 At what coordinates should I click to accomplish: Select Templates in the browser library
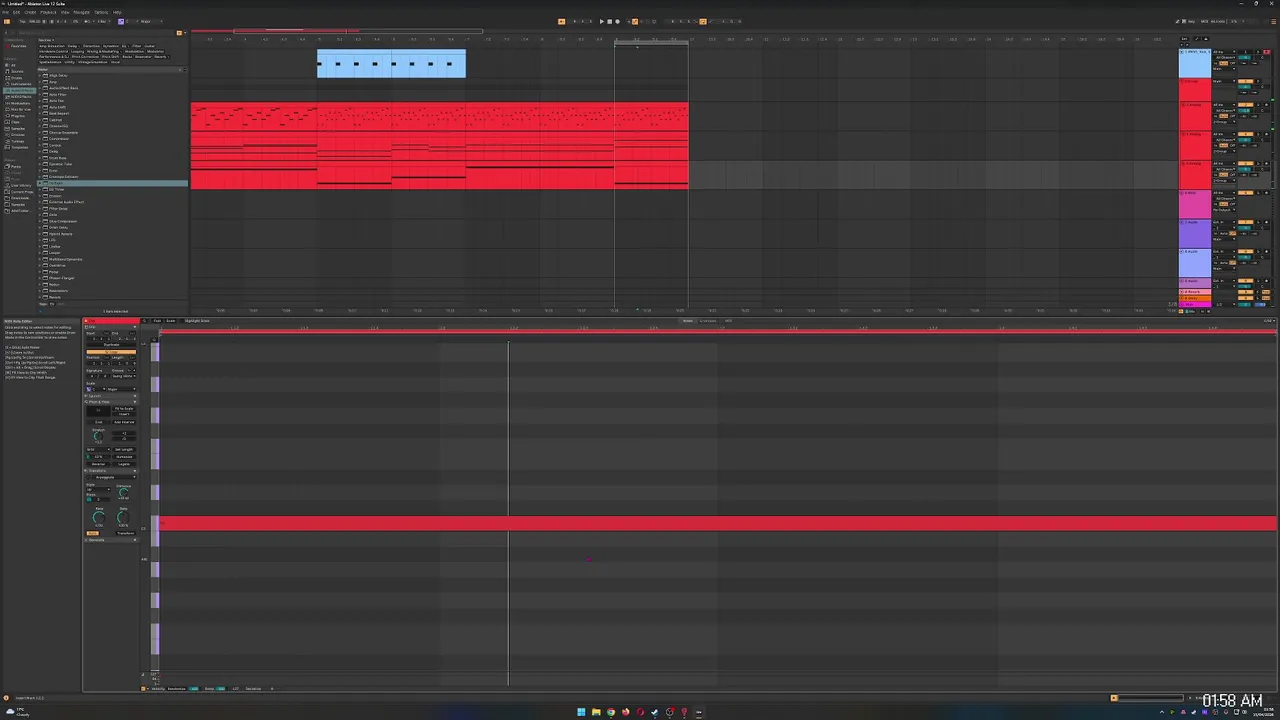click(x=18, y=147)
